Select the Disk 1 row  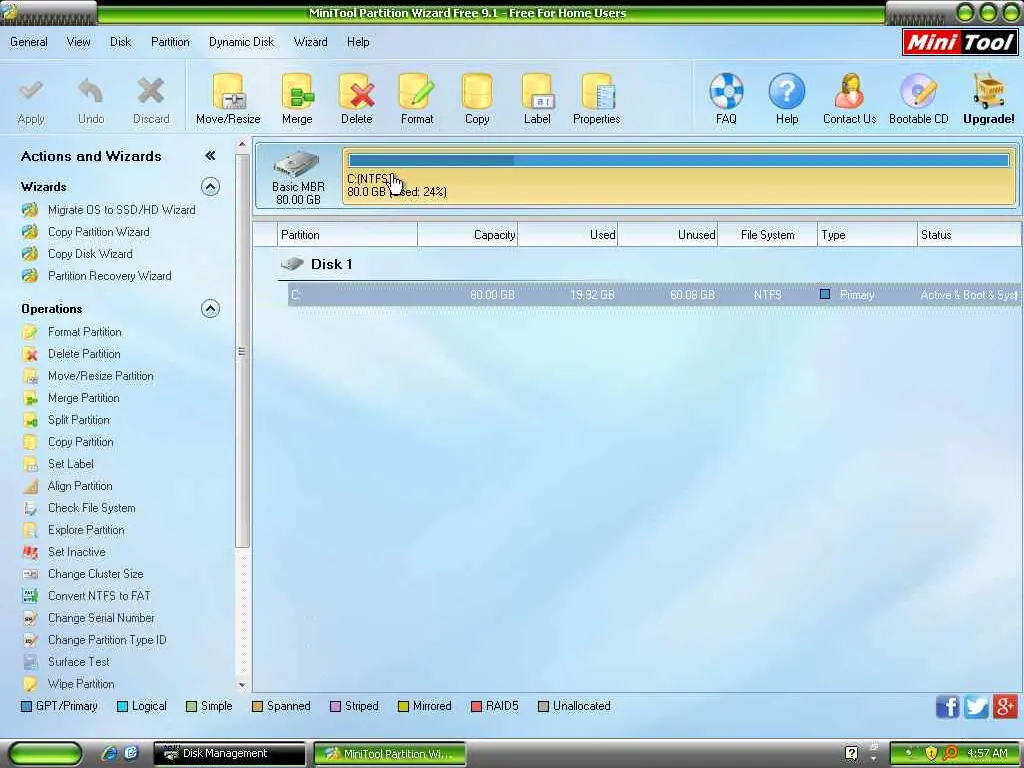click(317, 264)
